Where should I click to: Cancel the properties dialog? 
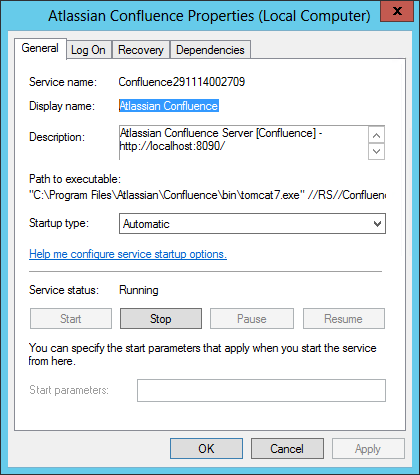(287, 449)
